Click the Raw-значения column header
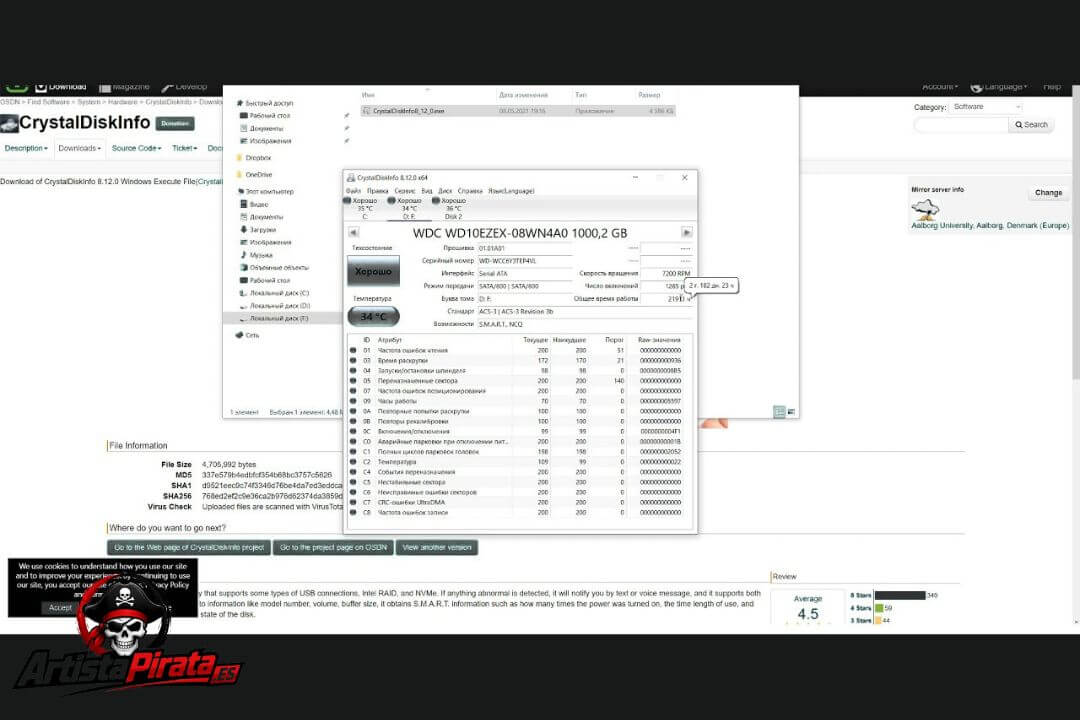Viewport: 1080px width, 720px height. point(659,340)
